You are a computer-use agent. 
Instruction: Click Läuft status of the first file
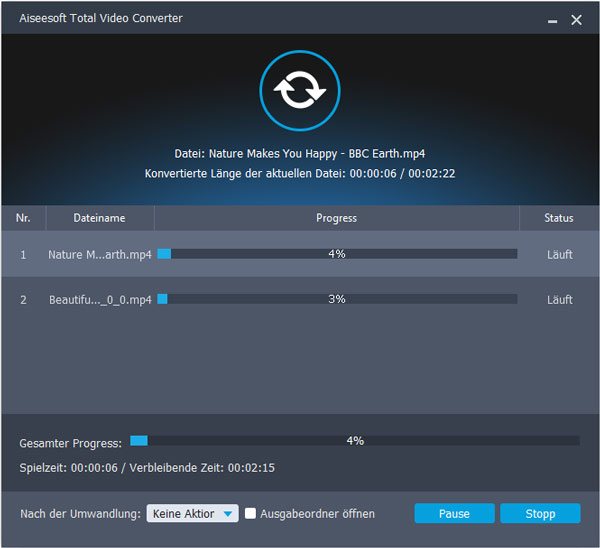pos(559,255)
